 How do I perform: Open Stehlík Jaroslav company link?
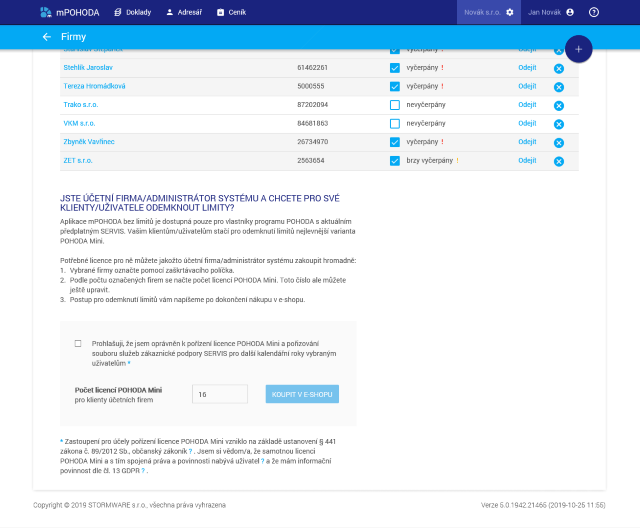88,68
